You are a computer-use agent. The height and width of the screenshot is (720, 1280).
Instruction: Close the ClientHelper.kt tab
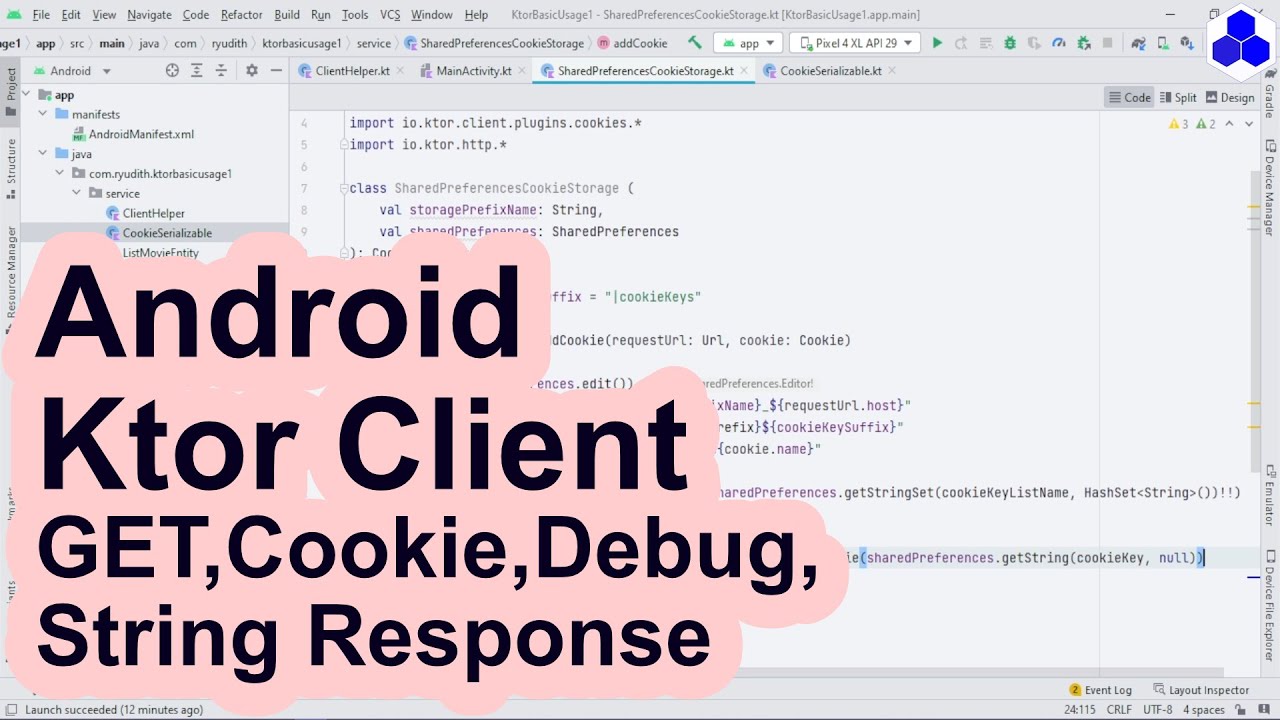tap(399, 71)
